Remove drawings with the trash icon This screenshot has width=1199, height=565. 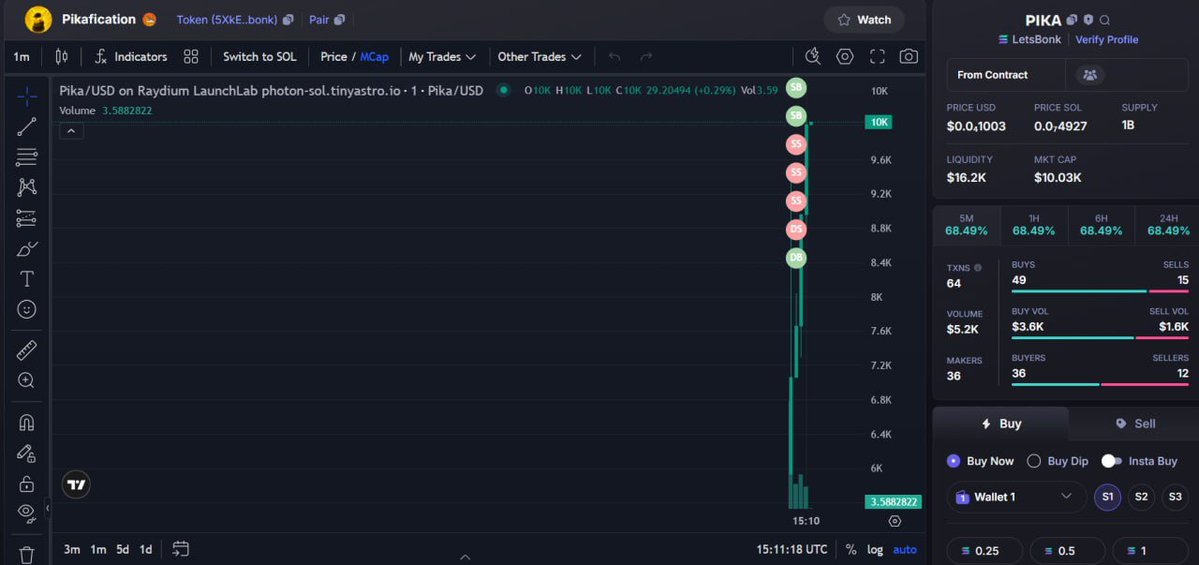(27, 555)
